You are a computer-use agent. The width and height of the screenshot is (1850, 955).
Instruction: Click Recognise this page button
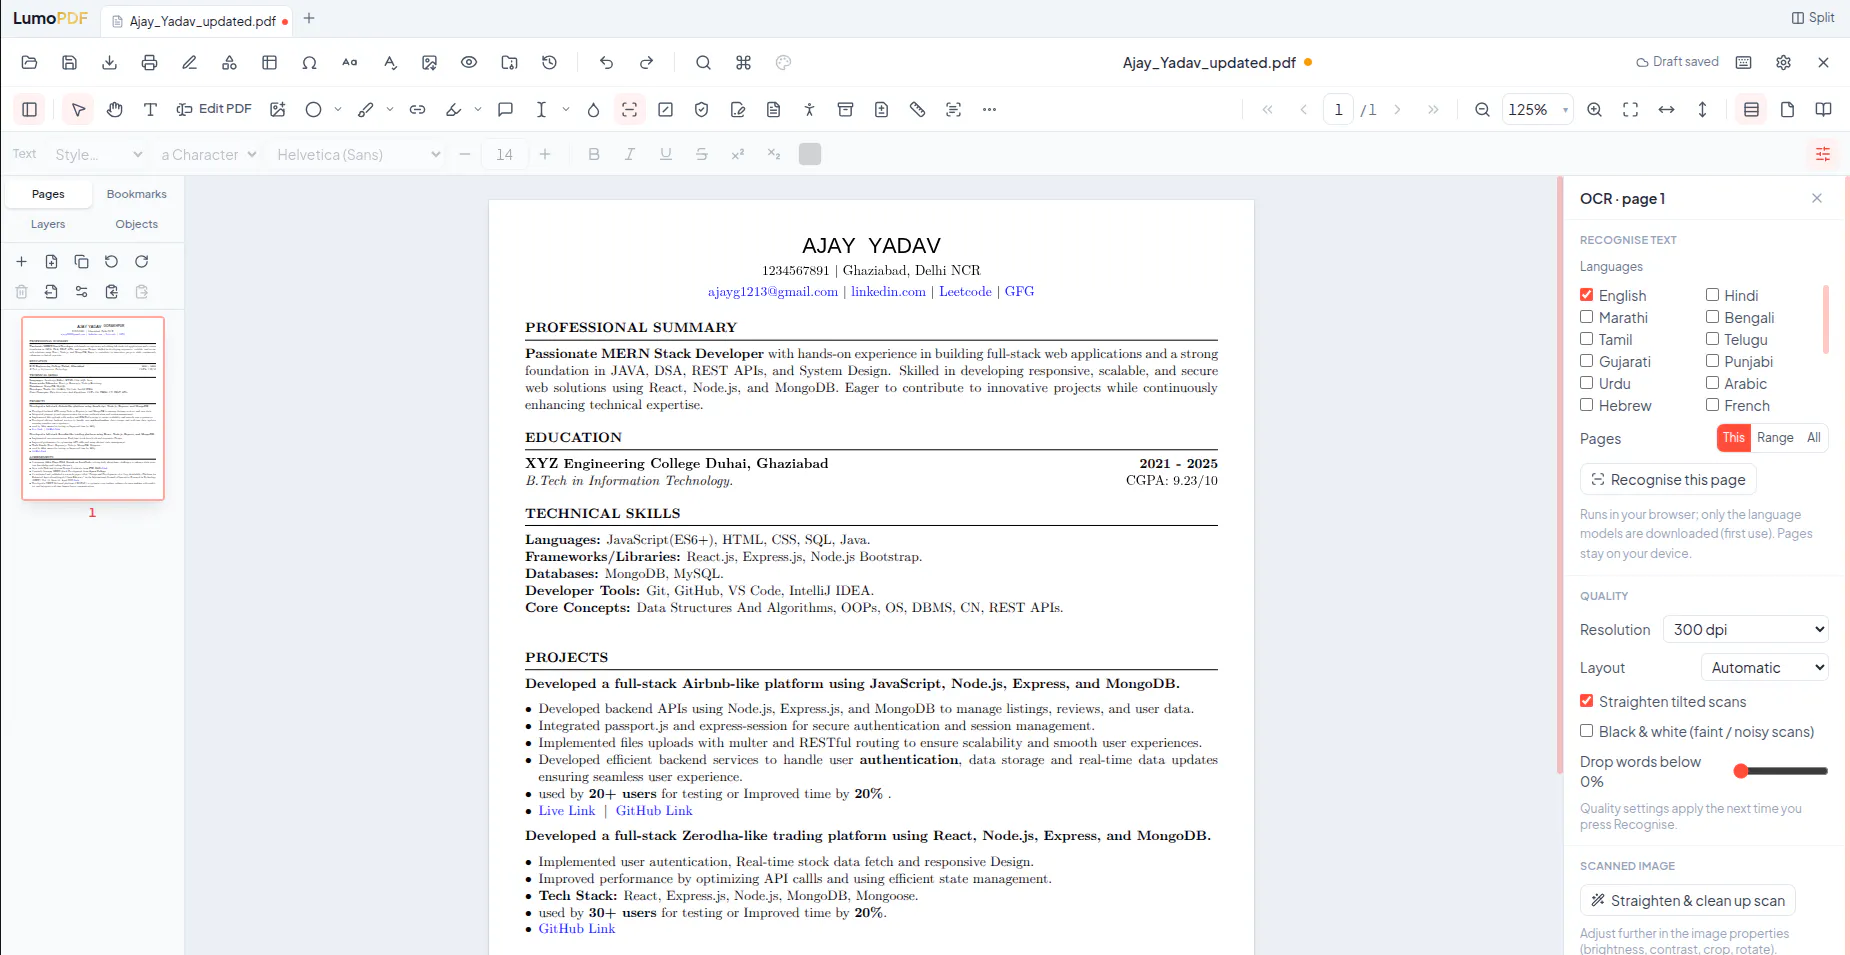(x=1668, y=480)
